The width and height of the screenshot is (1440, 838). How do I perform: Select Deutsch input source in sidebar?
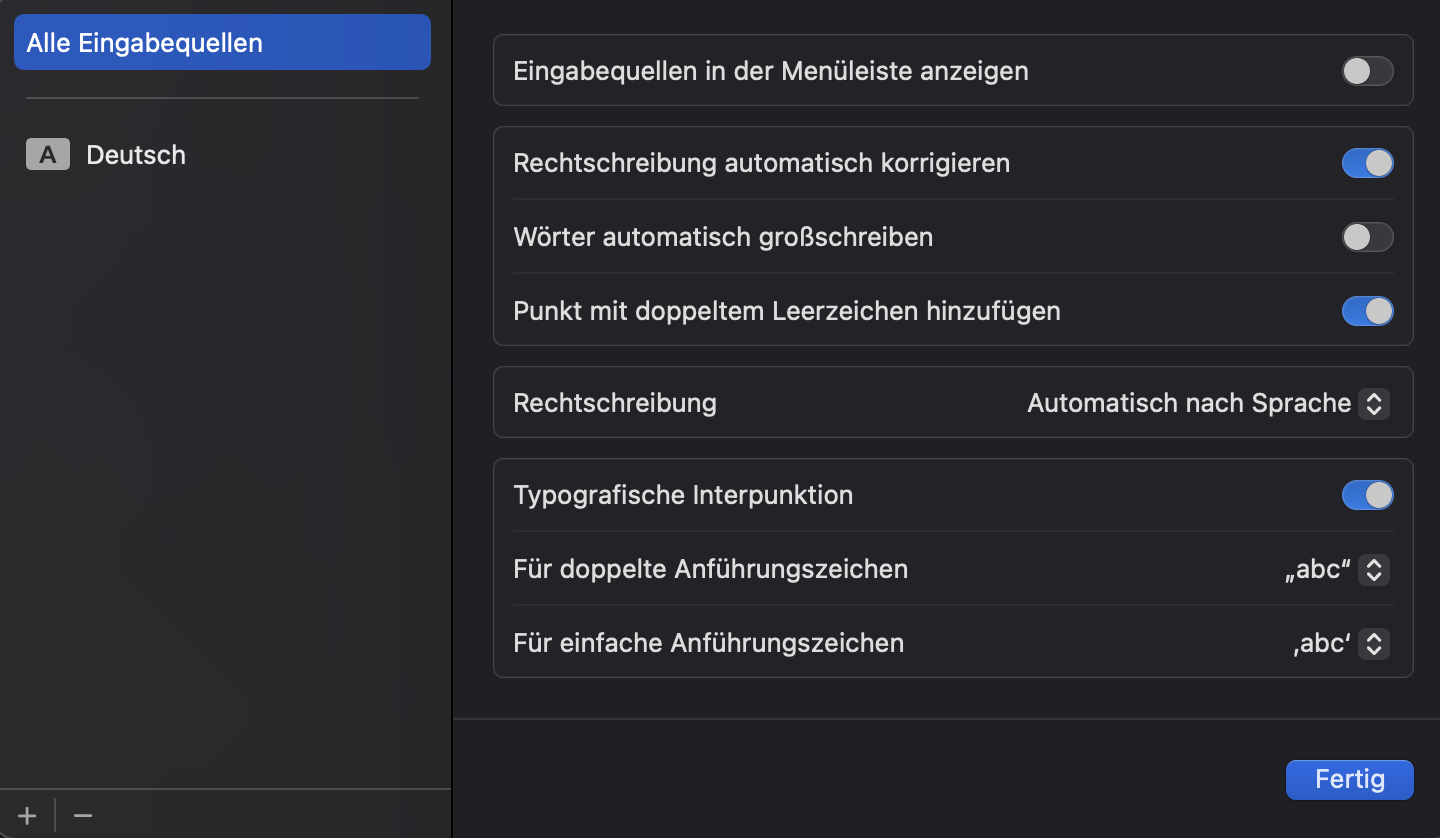(136, 155)
